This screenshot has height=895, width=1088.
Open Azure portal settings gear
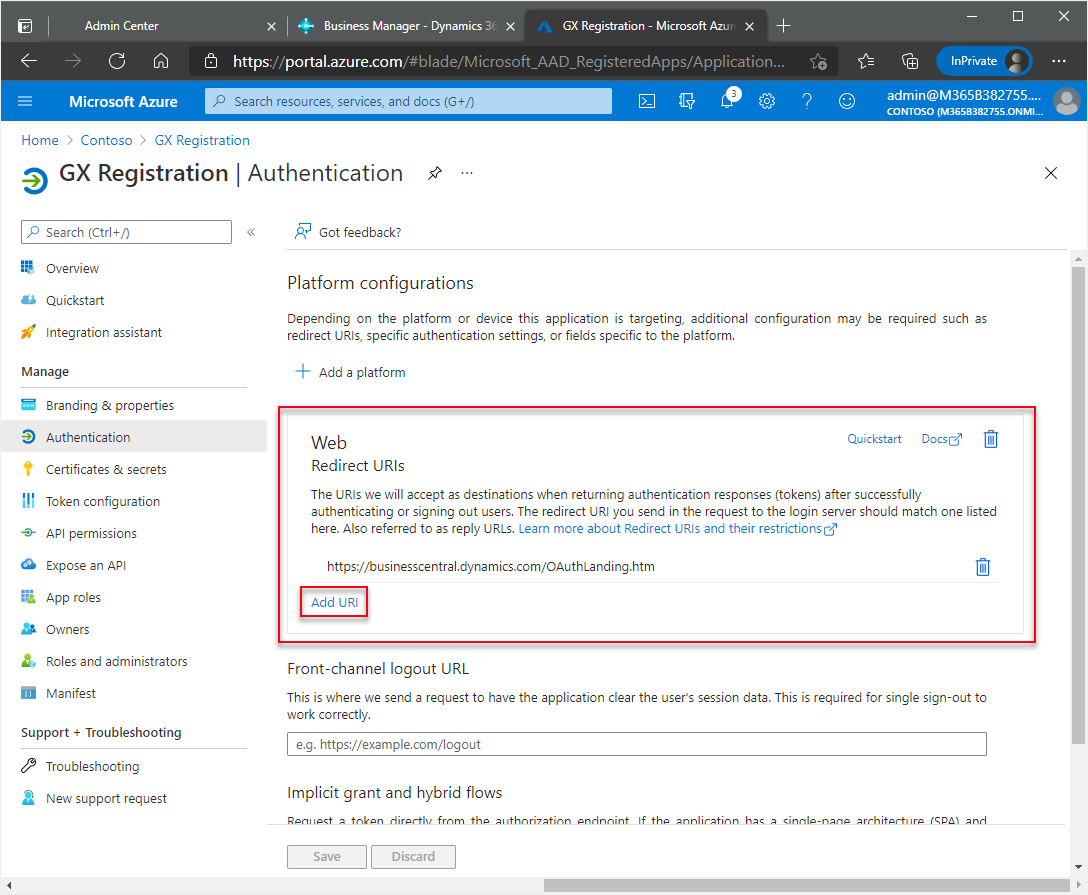pyautogui.click(x=767, y=101)
